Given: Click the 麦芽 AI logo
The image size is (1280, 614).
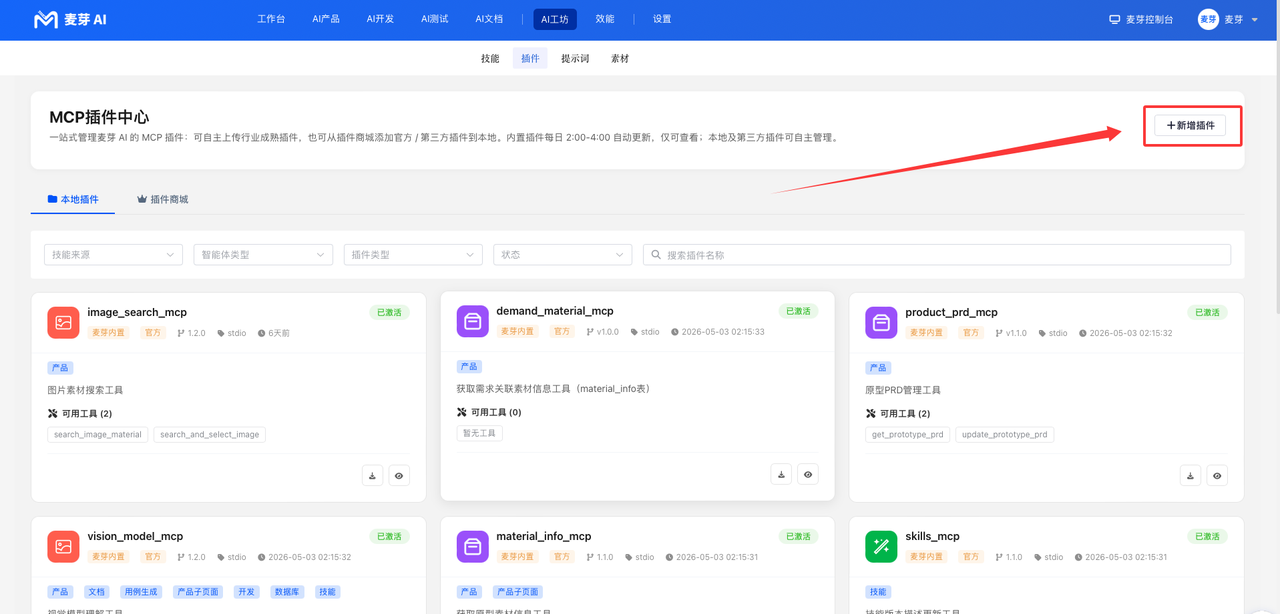Looking at the screenshot, I should [70, 19].
